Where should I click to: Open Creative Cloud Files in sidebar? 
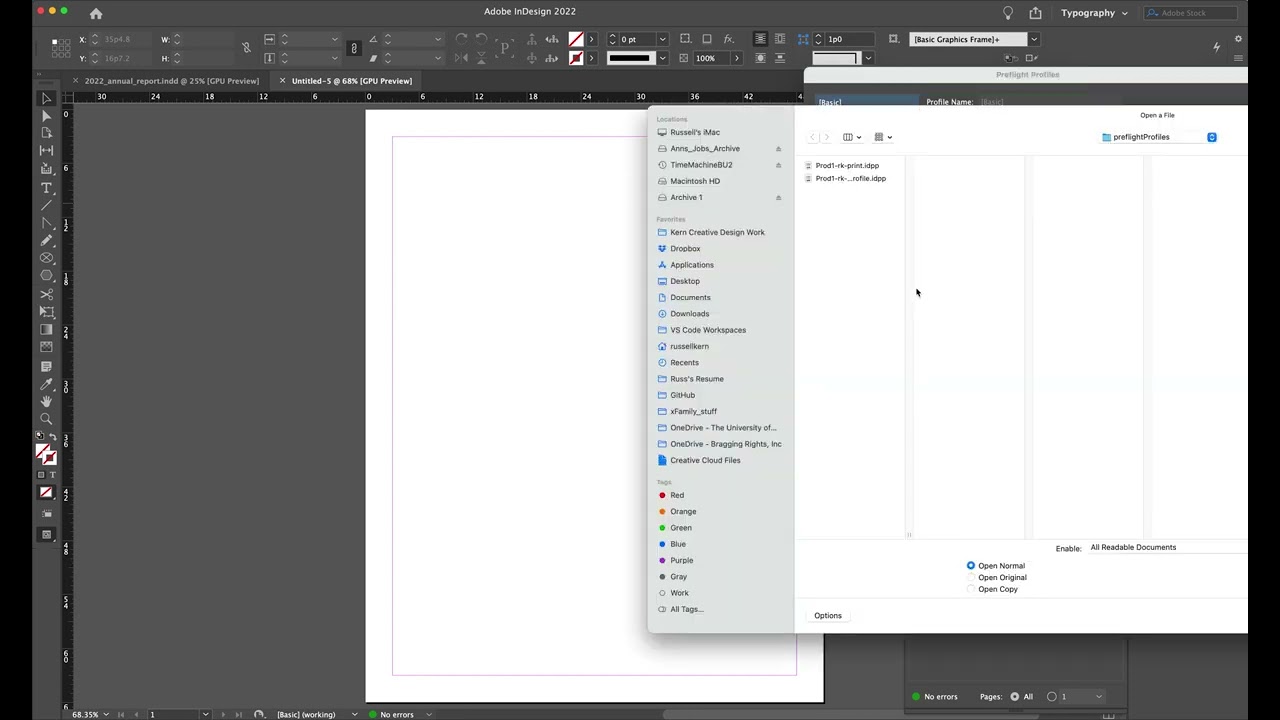(705, 460)
